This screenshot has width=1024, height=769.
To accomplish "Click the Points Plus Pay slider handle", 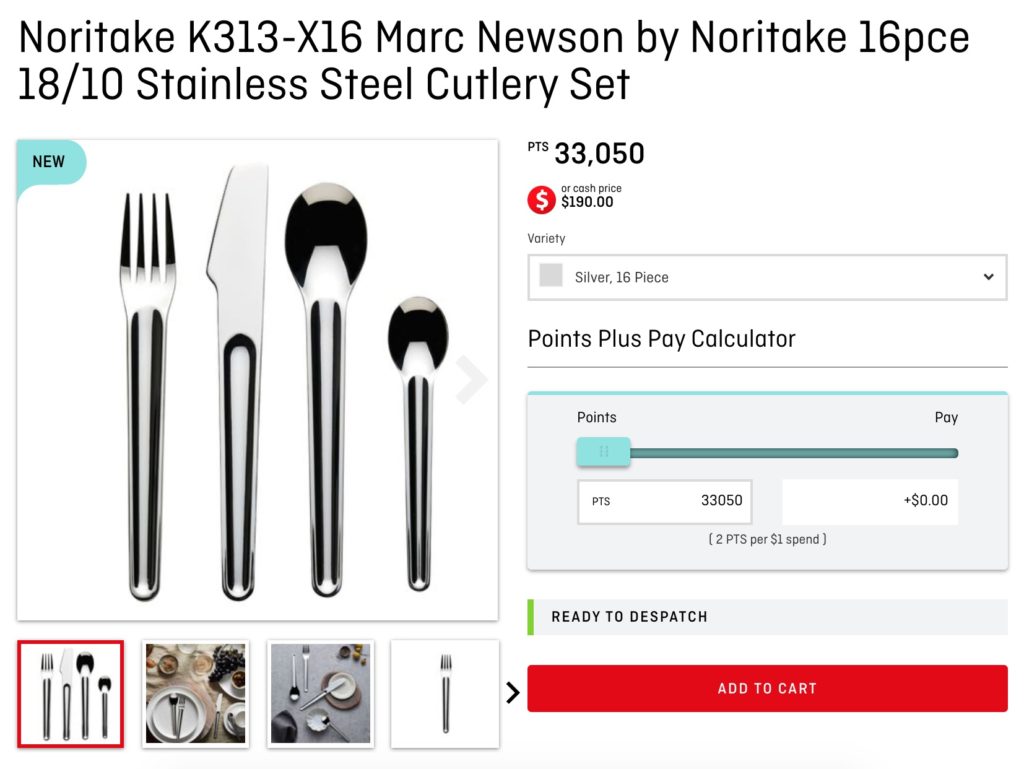I will (603, 452).
